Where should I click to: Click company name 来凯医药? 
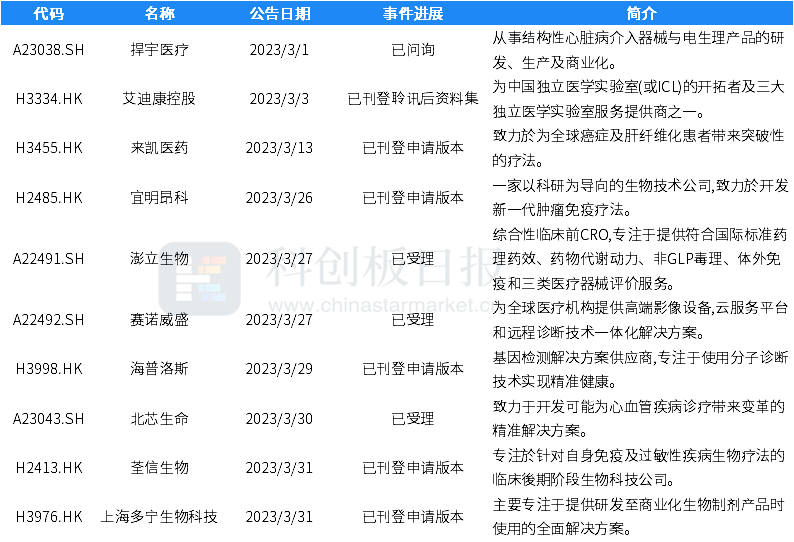[160, 148]
